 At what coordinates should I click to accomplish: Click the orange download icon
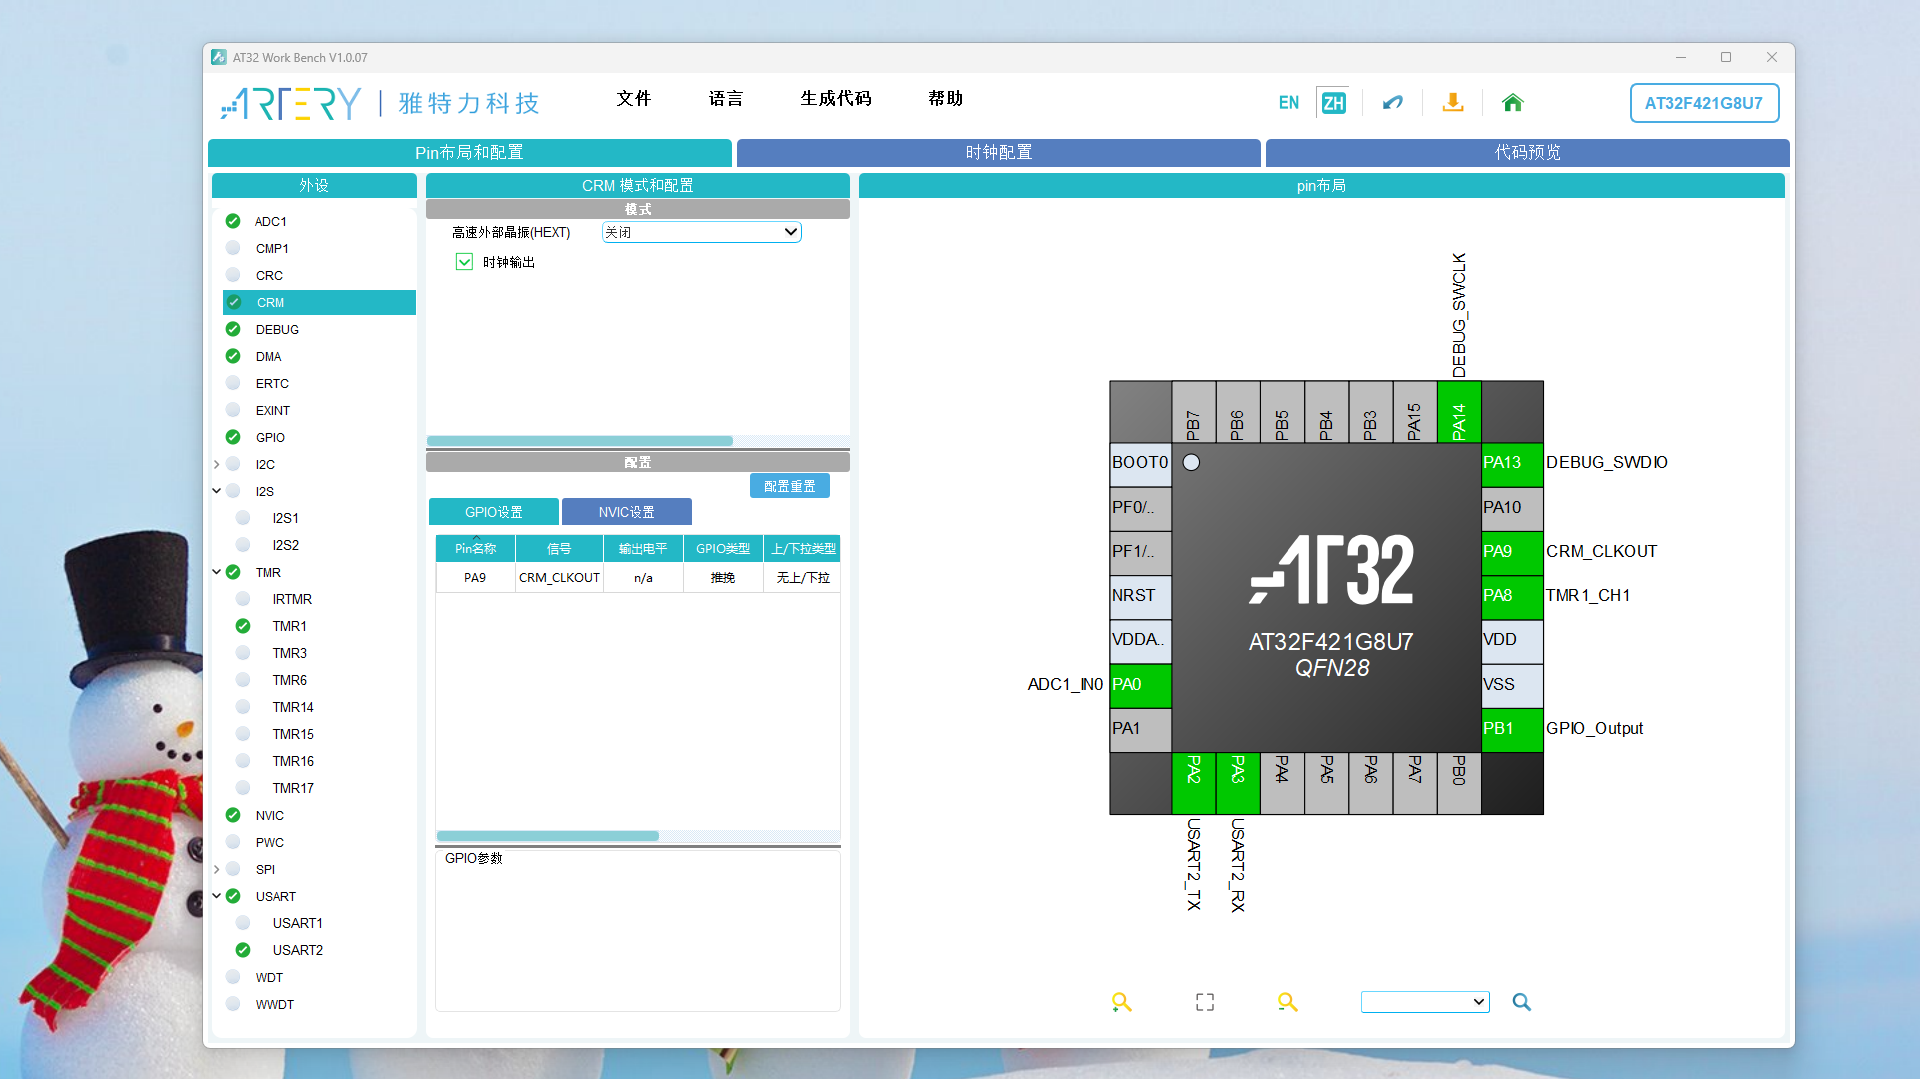1453,102
